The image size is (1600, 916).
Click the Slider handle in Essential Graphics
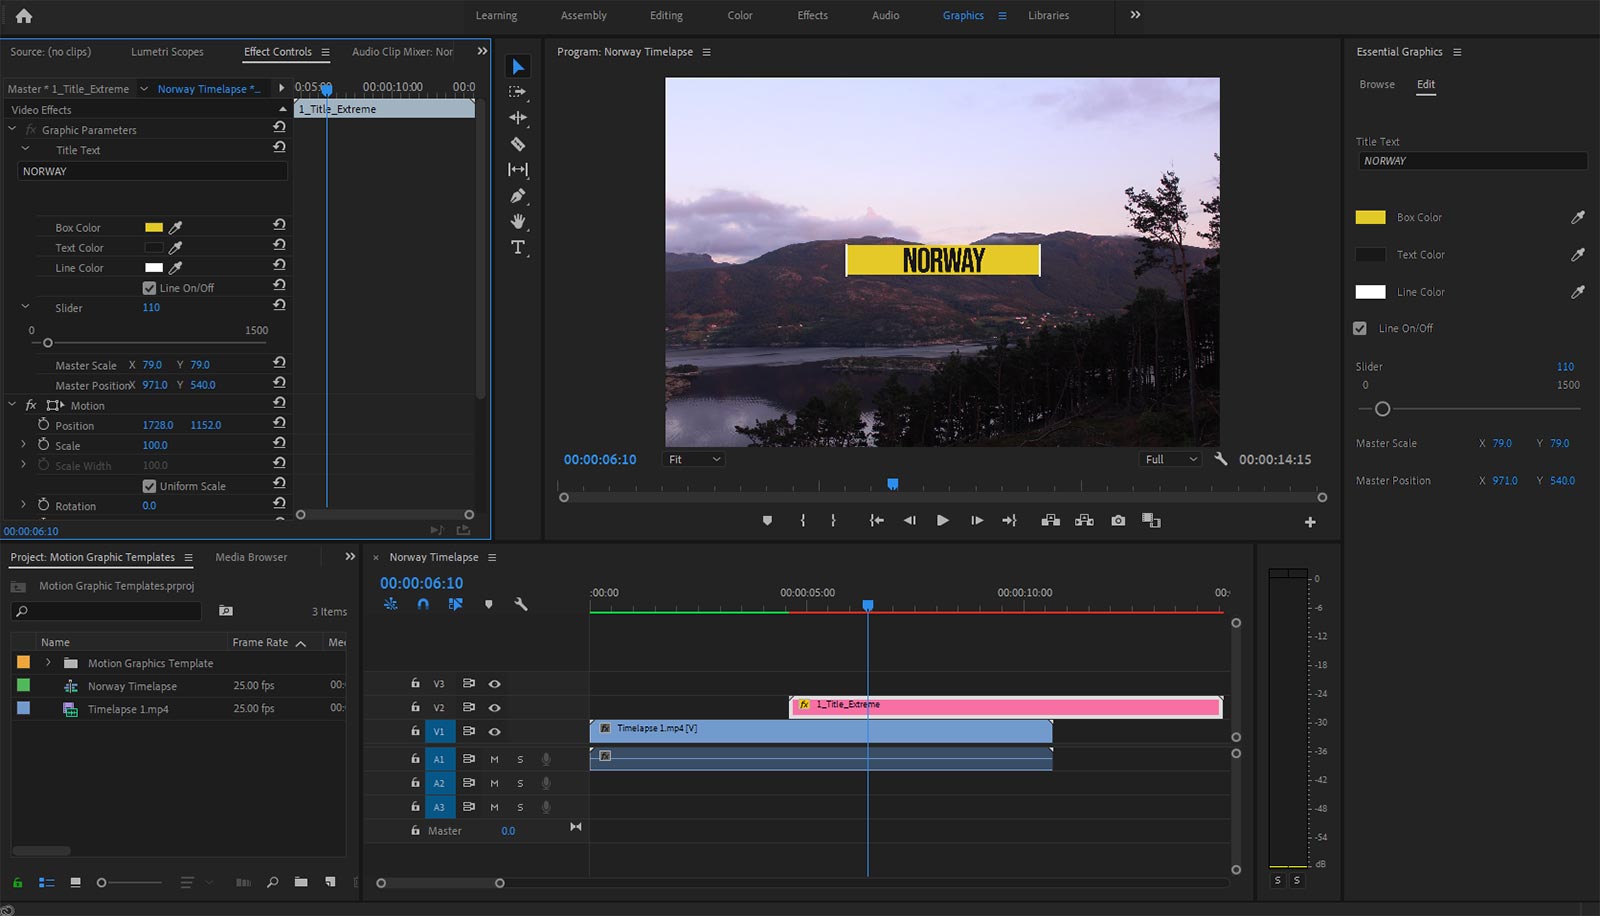click(x=1382, y=409)
